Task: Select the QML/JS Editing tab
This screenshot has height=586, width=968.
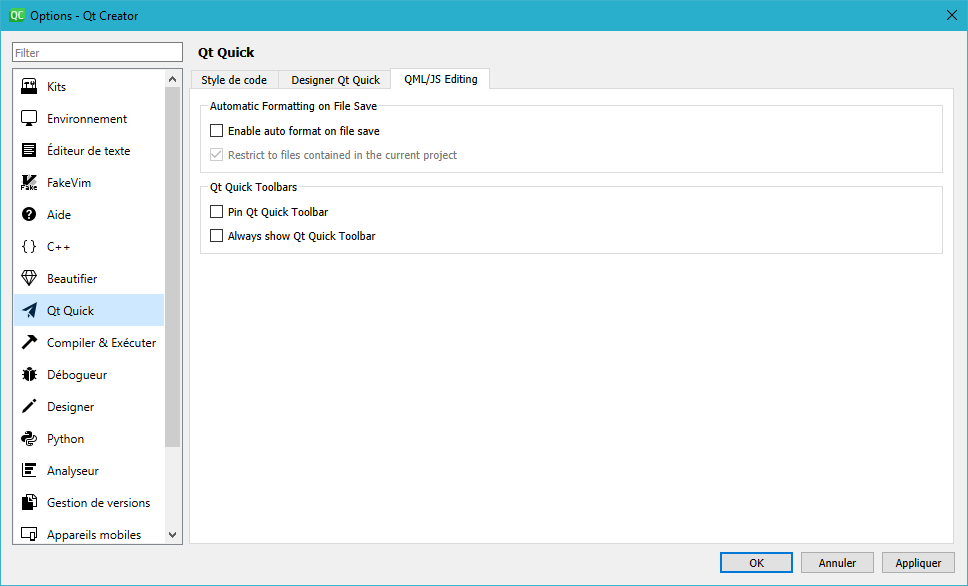Action: (441, 79)
